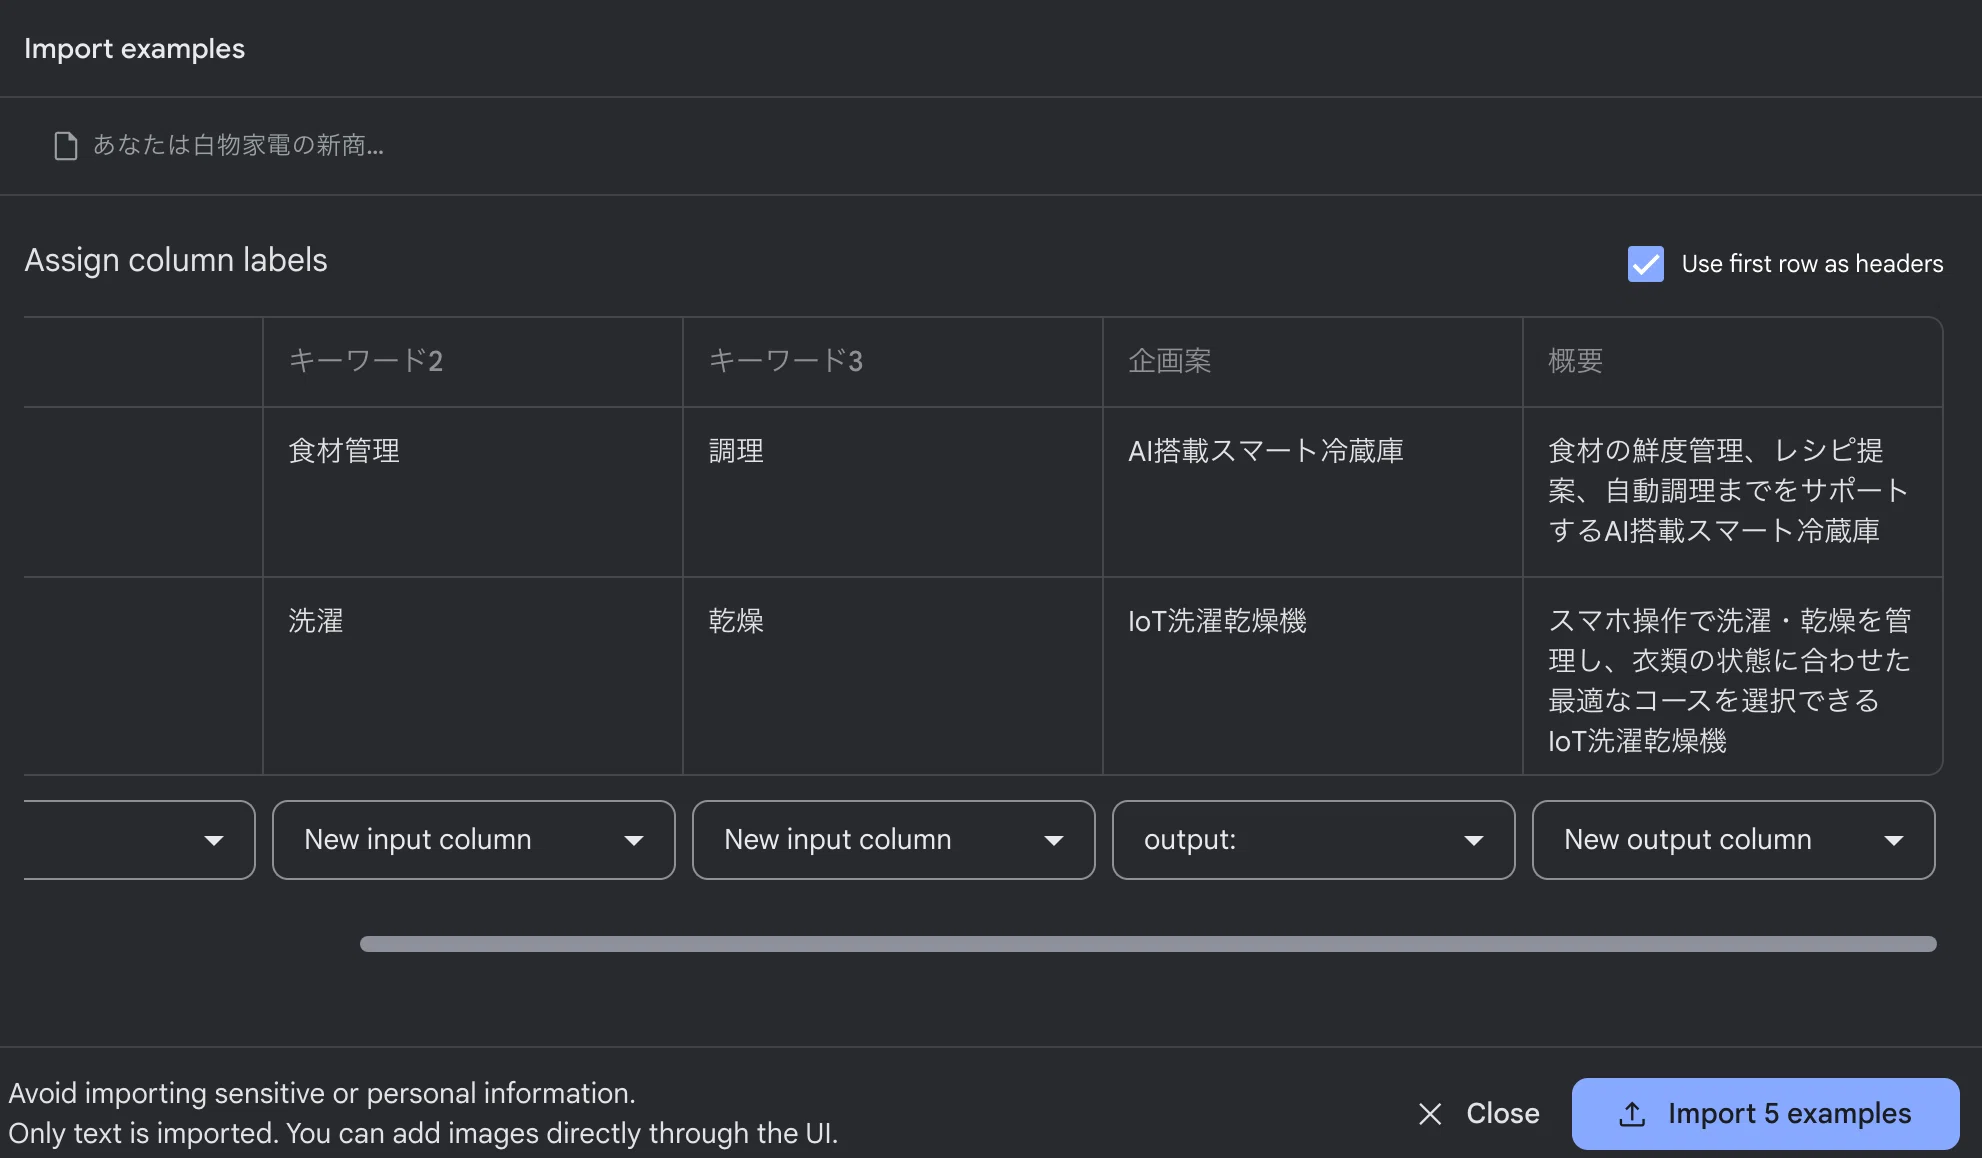Uncheck Use first row as headers
1982x1158 pixels.
(1646, 264)
